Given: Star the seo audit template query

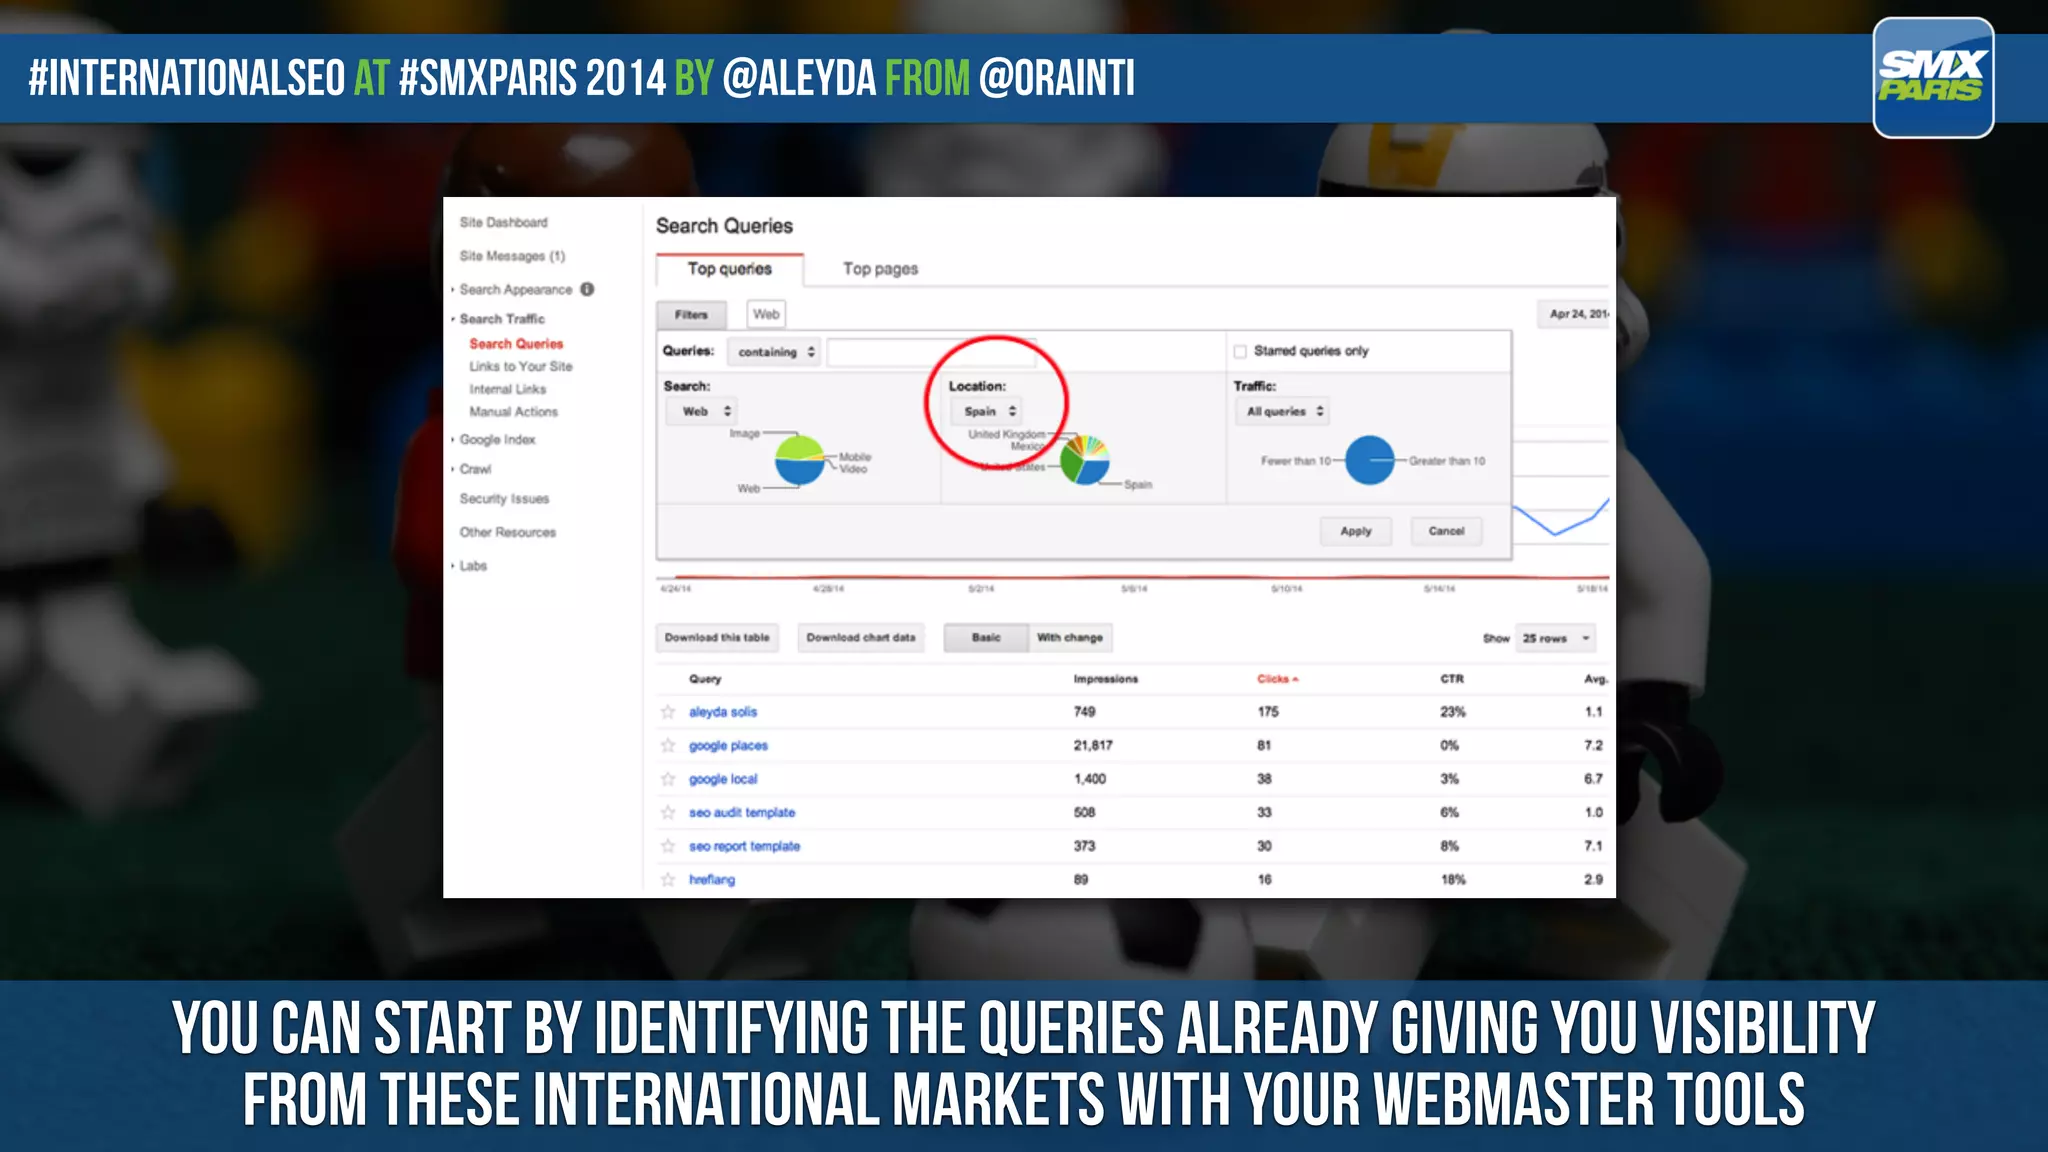Looking at the screenshot, I should (668, 813).
